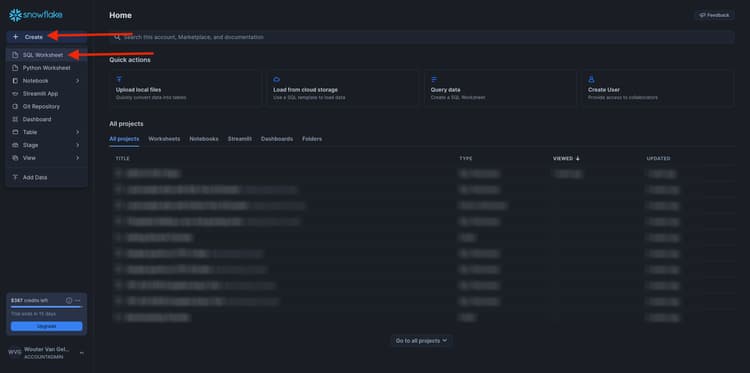Image resolution: width=750 pixels, height=373 pixels.
Task: Click the TYPE column header
Action: click(x=466, y=158)
